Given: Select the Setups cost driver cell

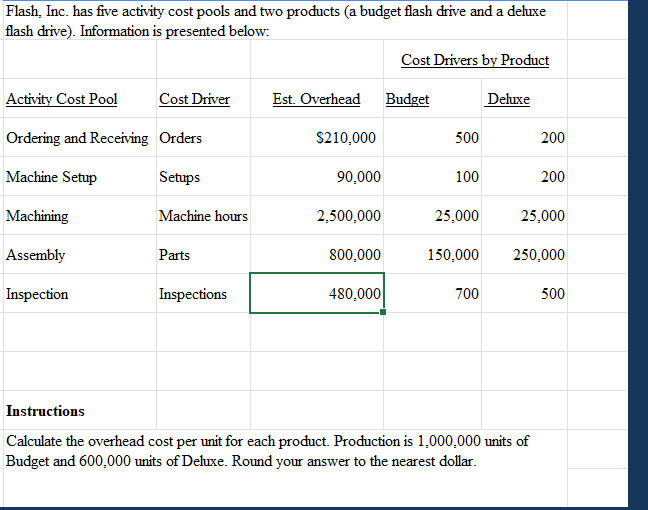Looking at the screenshot, I should pyautogui.click(x=203, y=176).
